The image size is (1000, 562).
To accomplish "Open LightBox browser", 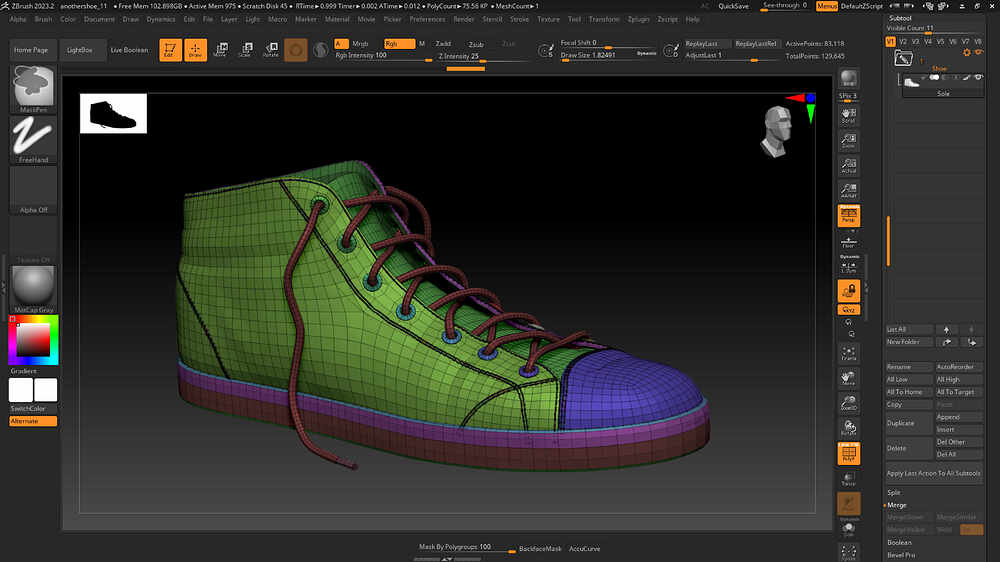I will (x=80, y=50).
